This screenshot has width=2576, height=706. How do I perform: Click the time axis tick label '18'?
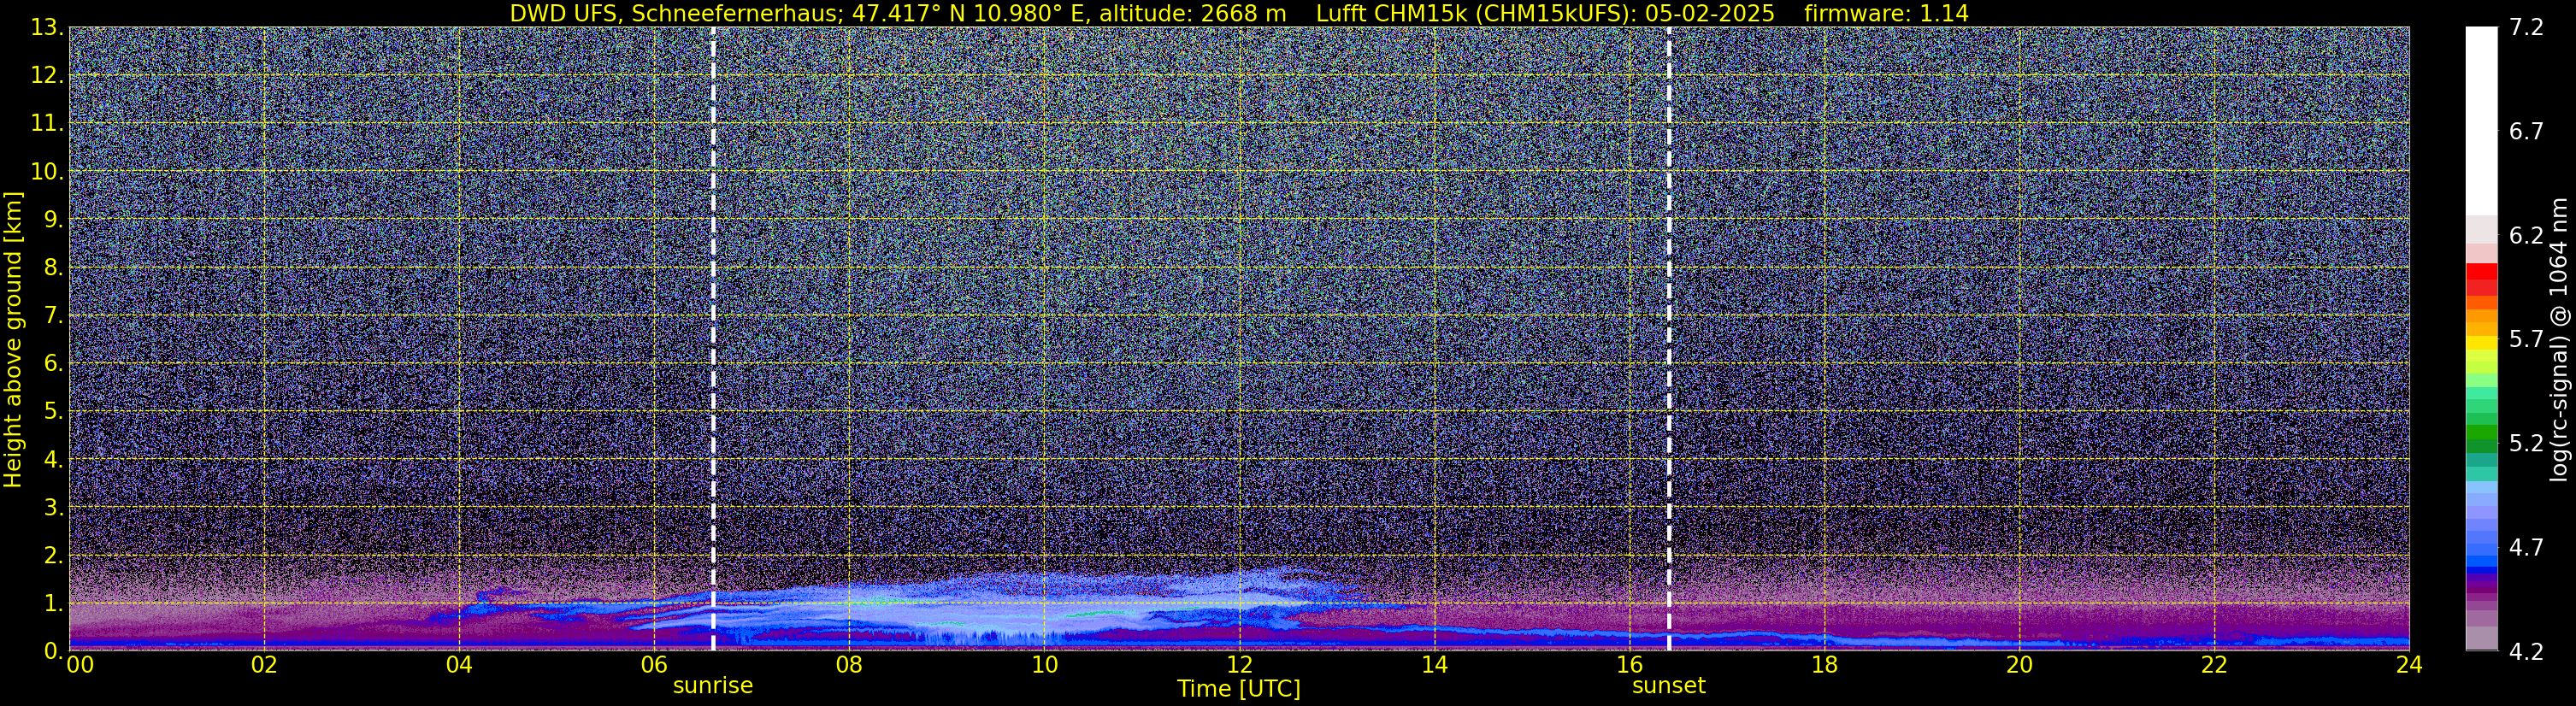[x=1824, y=664]
